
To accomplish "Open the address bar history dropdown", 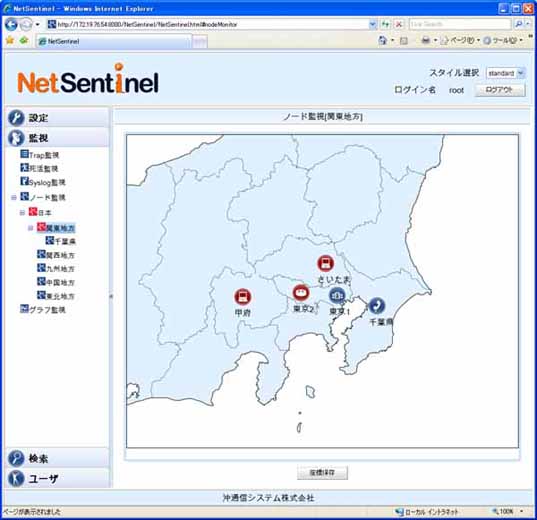I will (373, 24).
